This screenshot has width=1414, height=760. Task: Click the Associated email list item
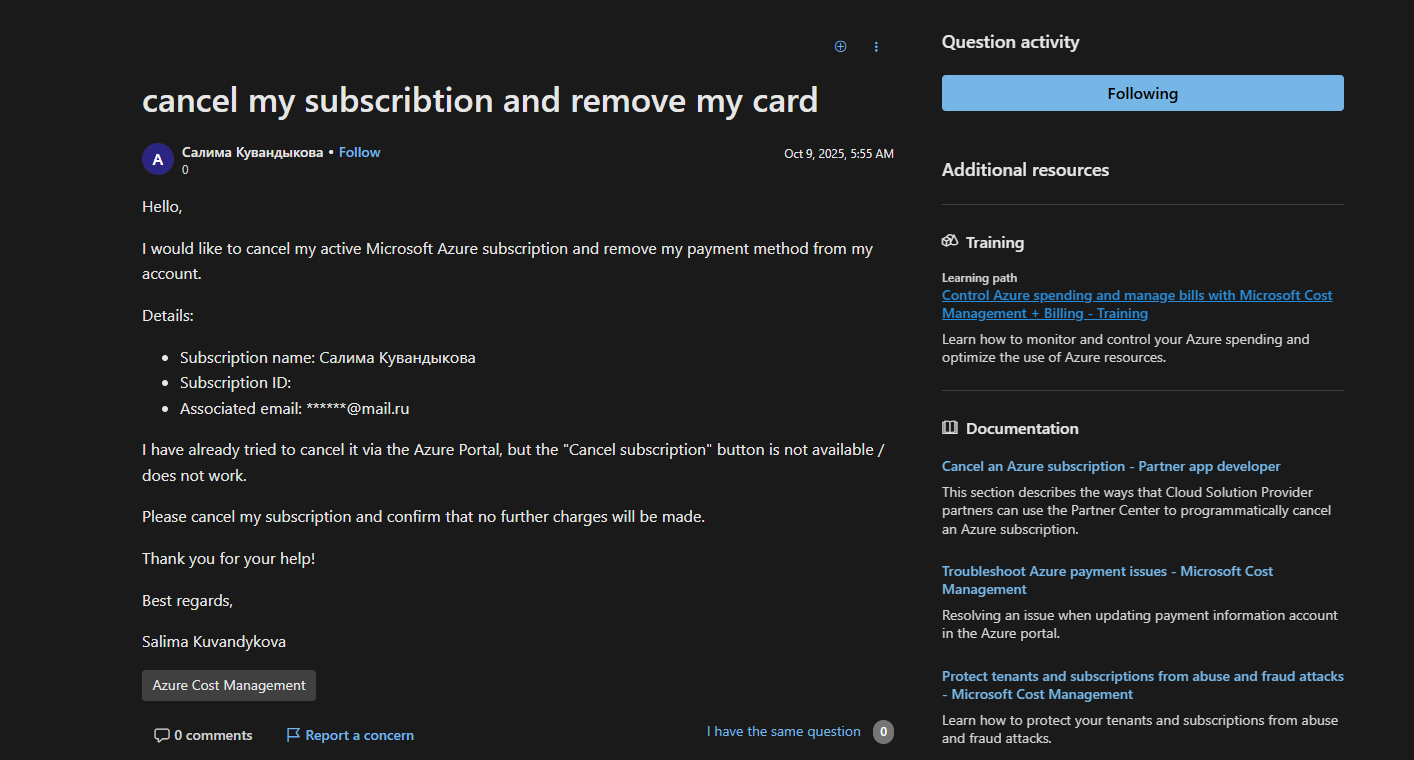click(295, 409)
